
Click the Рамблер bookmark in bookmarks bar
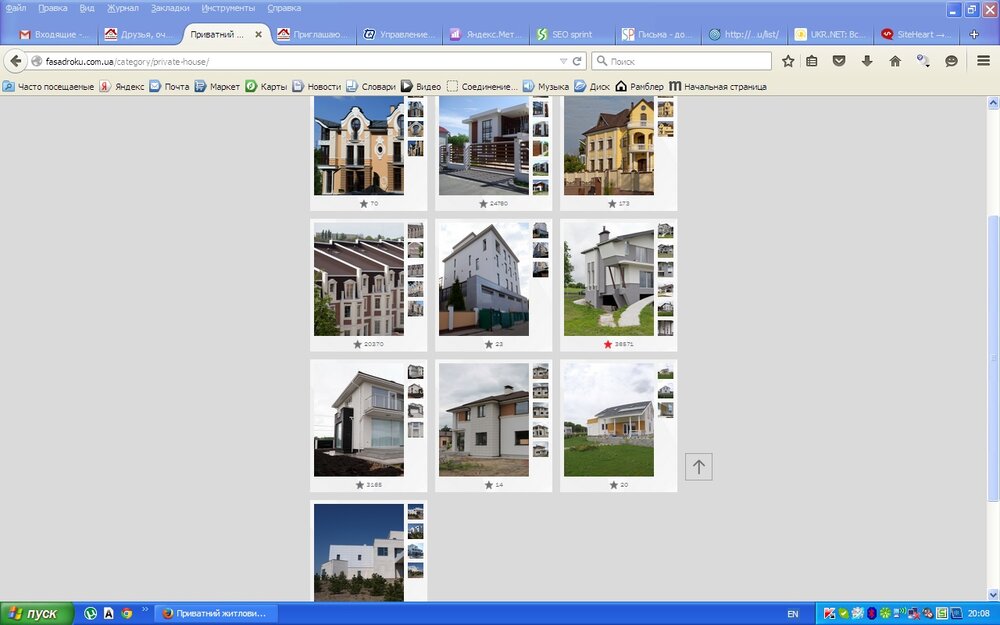click(639, 87)
